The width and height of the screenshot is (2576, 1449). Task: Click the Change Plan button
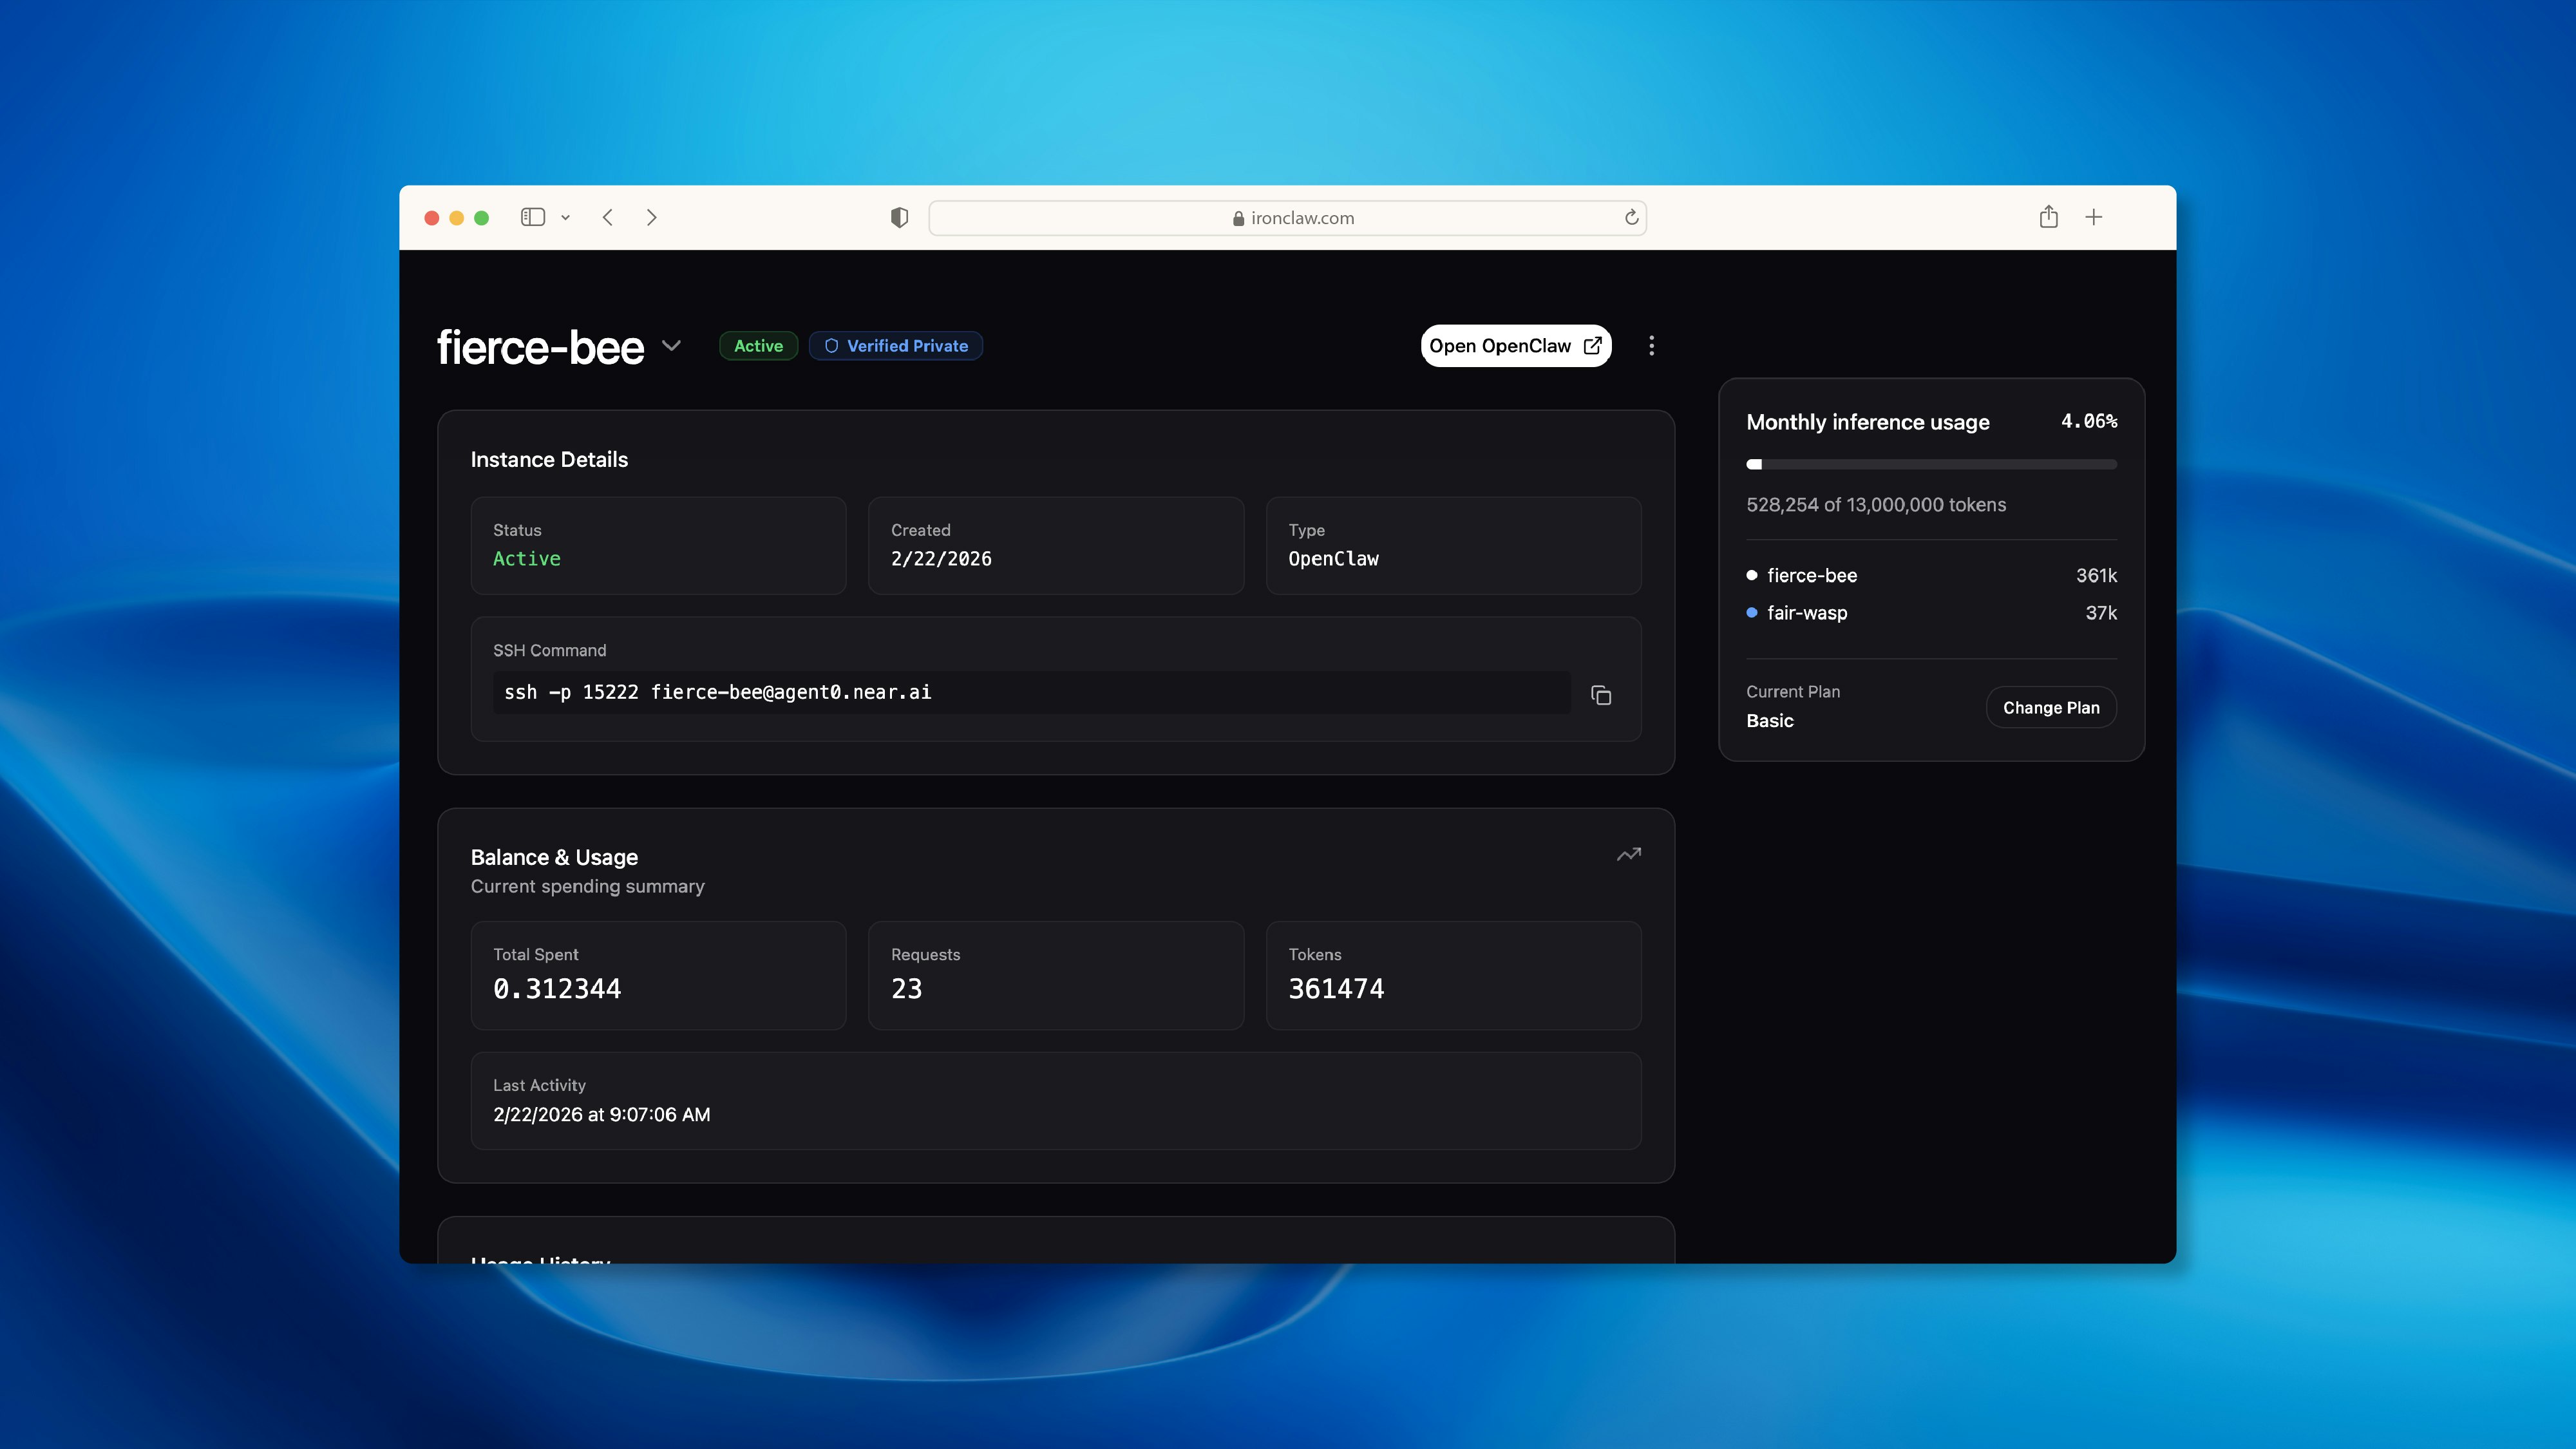click(x=2050, y=707)
